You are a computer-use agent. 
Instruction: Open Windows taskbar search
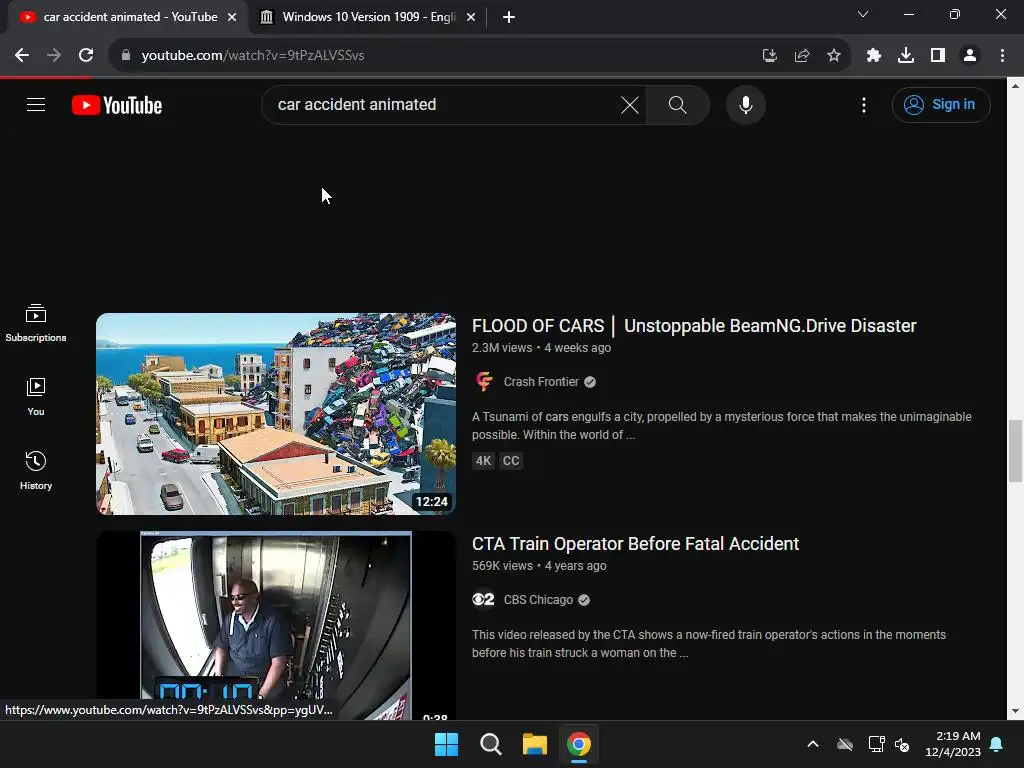pyautogui.click(x=490, y=744)
